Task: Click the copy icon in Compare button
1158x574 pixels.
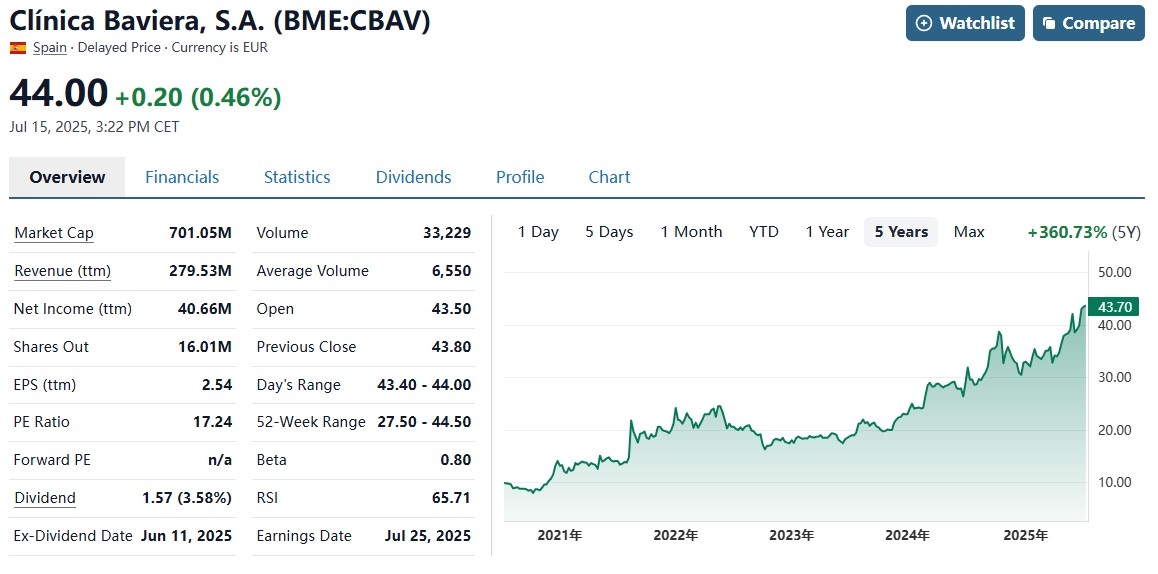Action: 1049,23
